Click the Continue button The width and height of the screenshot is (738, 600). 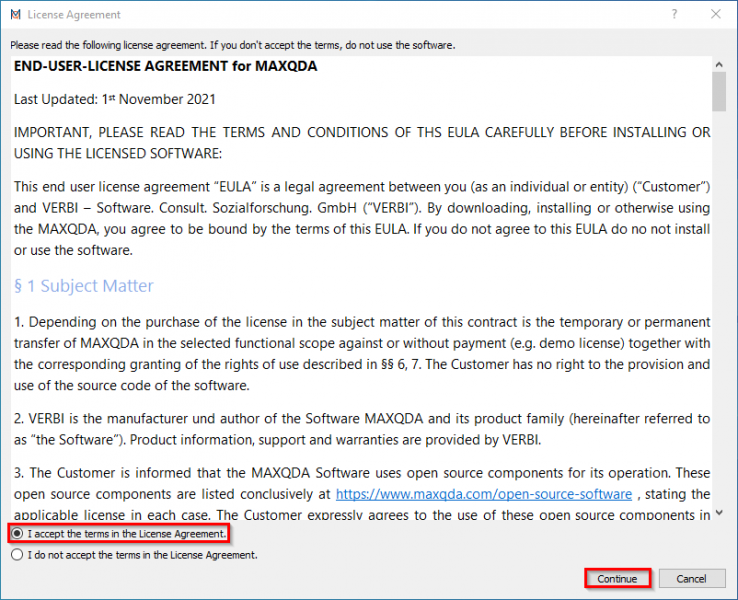pyautogui.click(x=617, y=578)
